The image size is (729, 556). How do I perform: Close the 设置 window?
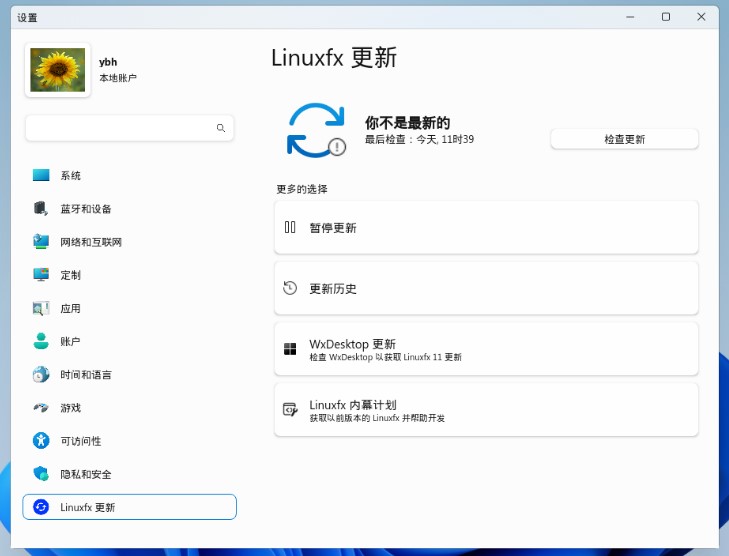(x=701, y=17)
